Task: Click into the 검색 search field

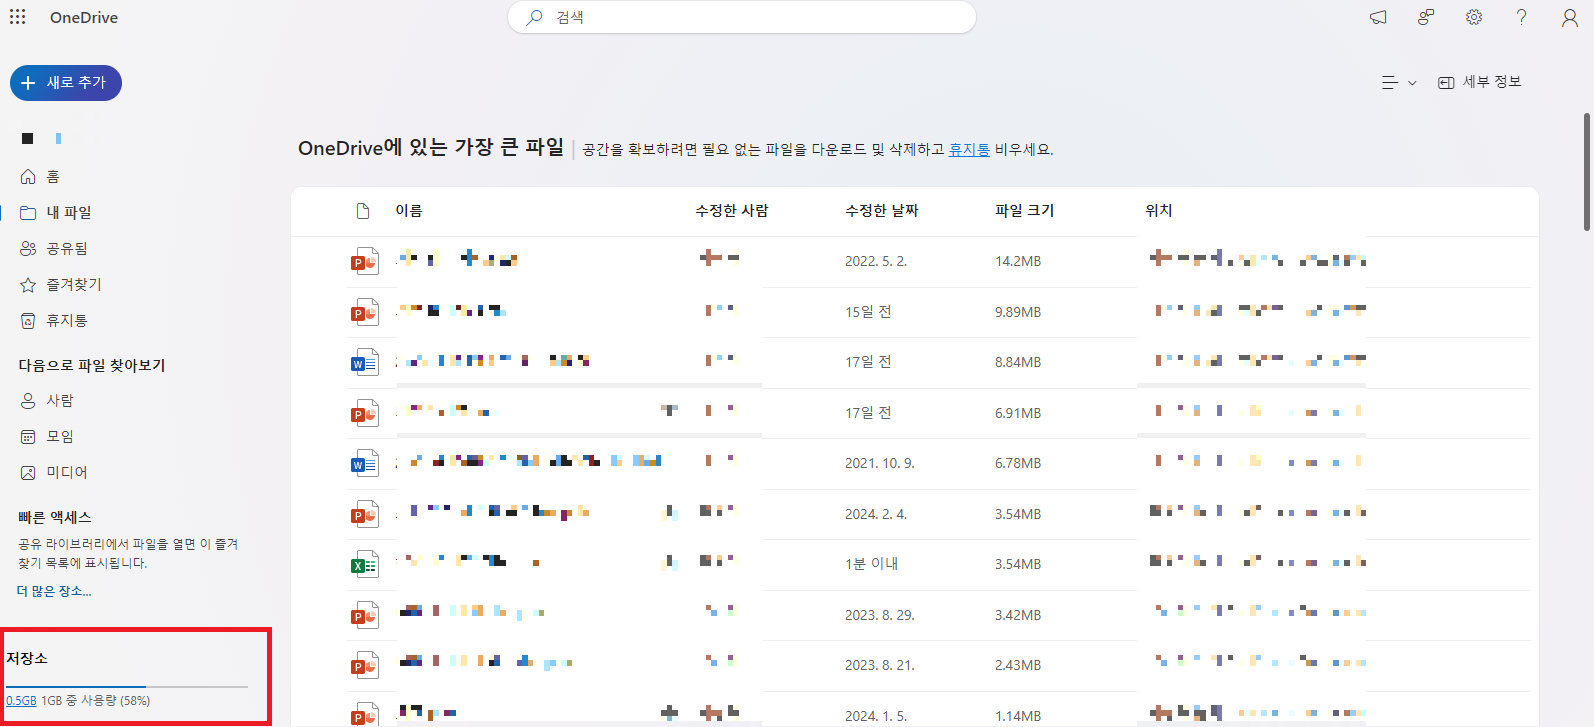Action: [742, 17]
